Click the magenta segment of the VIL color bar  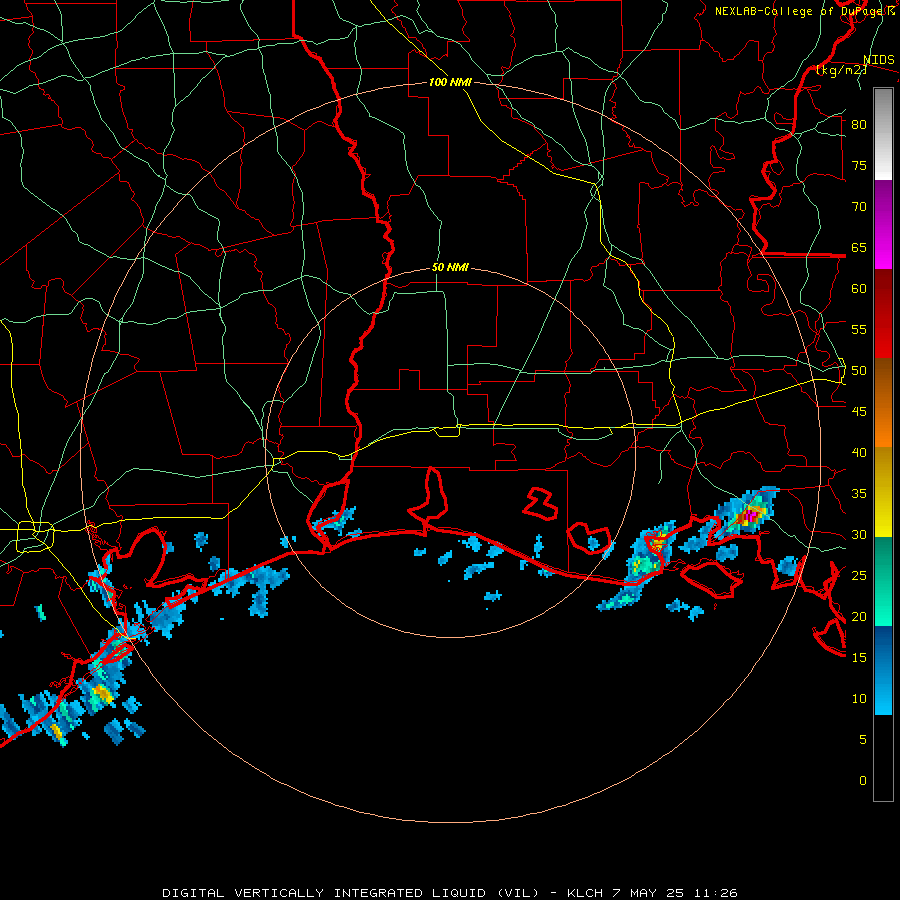(x=883, y=224)
